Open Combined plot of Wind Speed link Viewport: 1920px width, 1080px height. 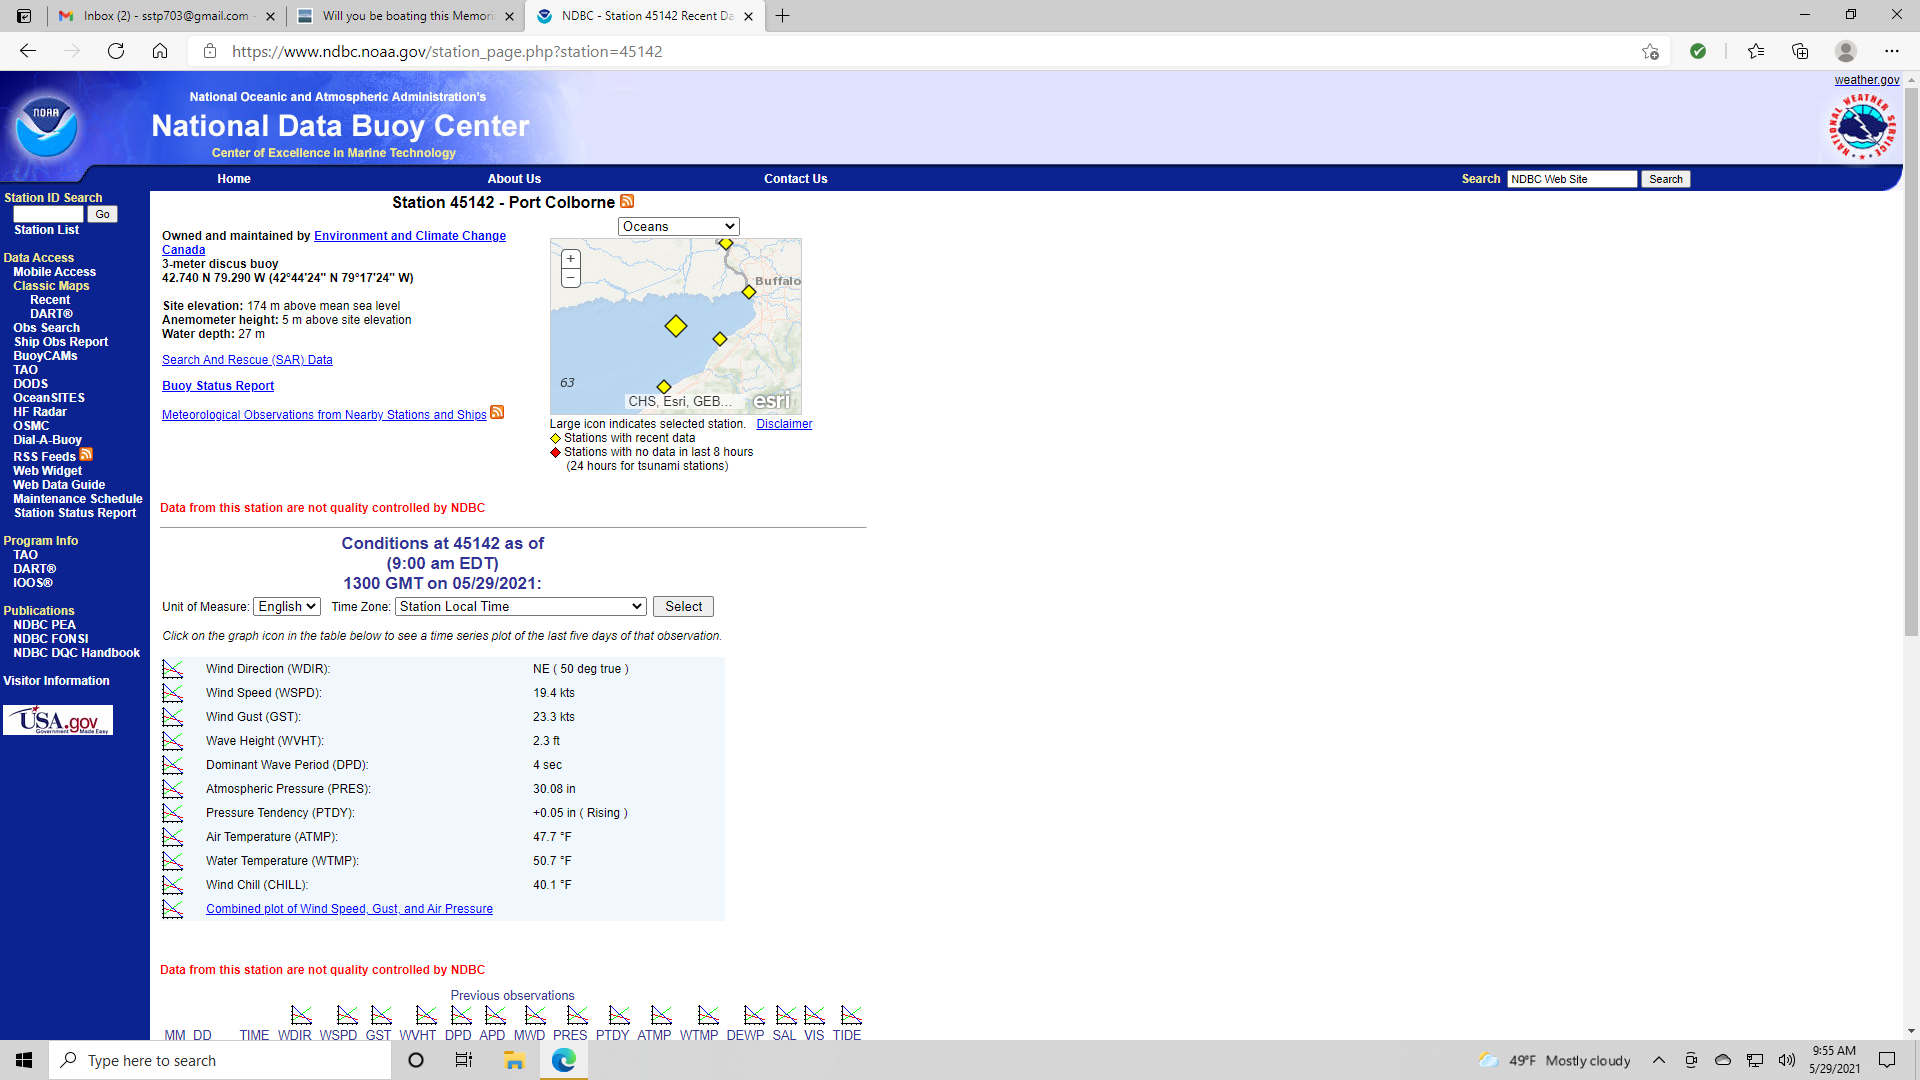tap(349, 909)
